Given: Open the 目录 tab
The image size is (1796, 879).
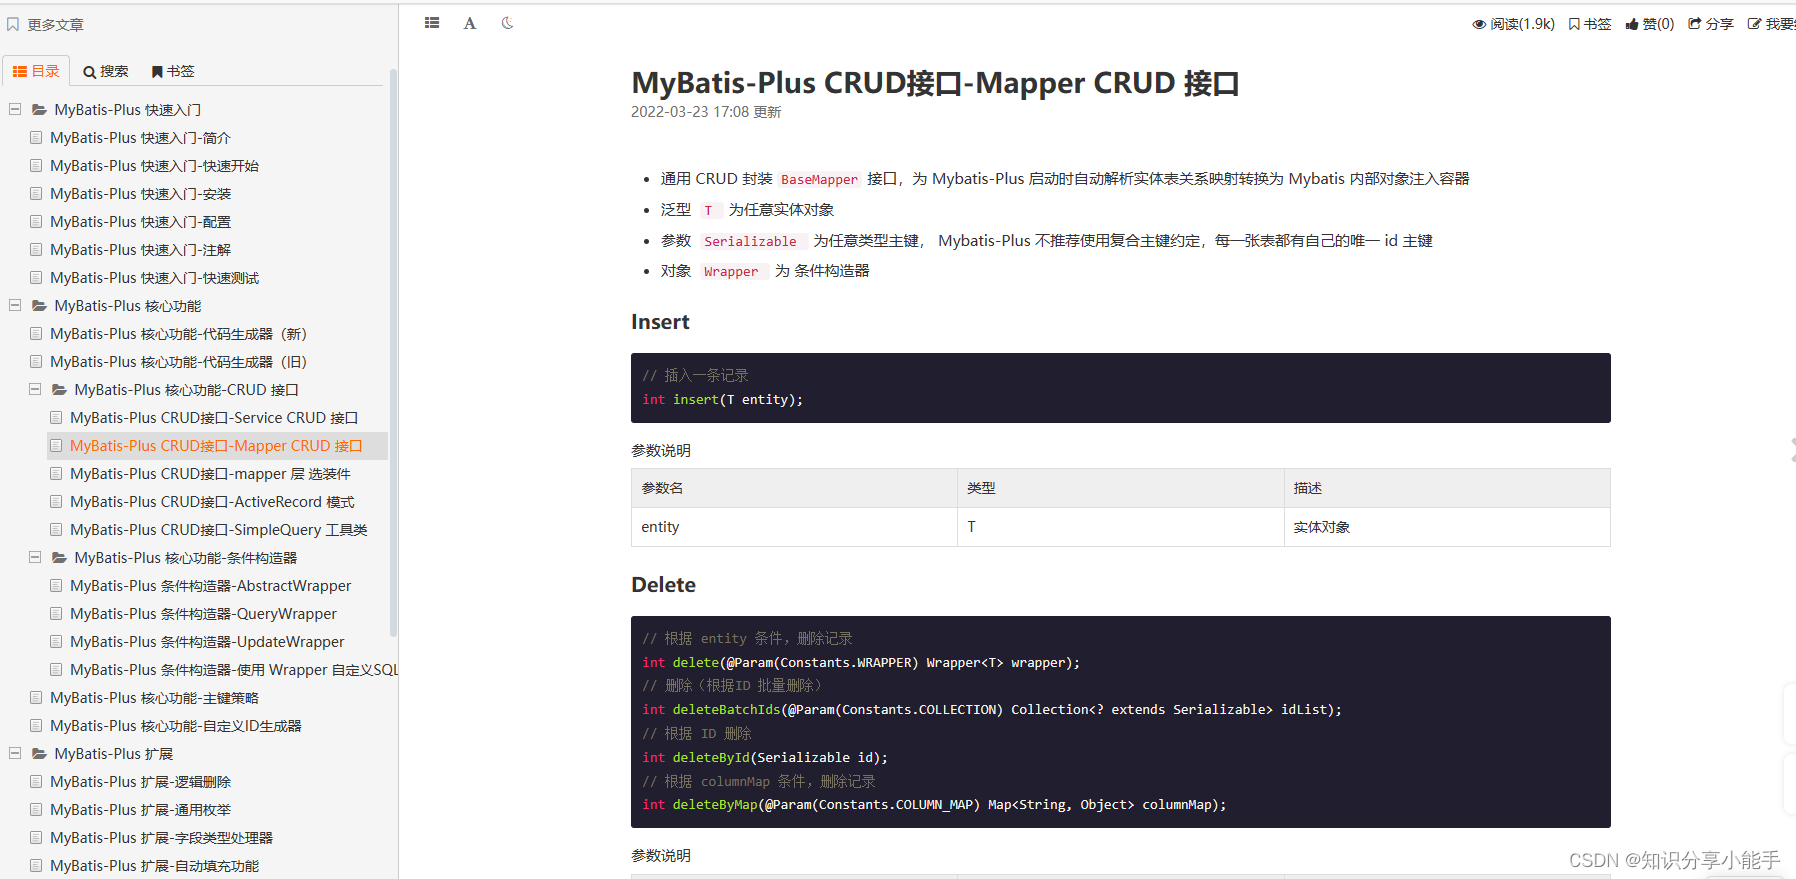Looking at the screenshot, I should tap(36, 71).
